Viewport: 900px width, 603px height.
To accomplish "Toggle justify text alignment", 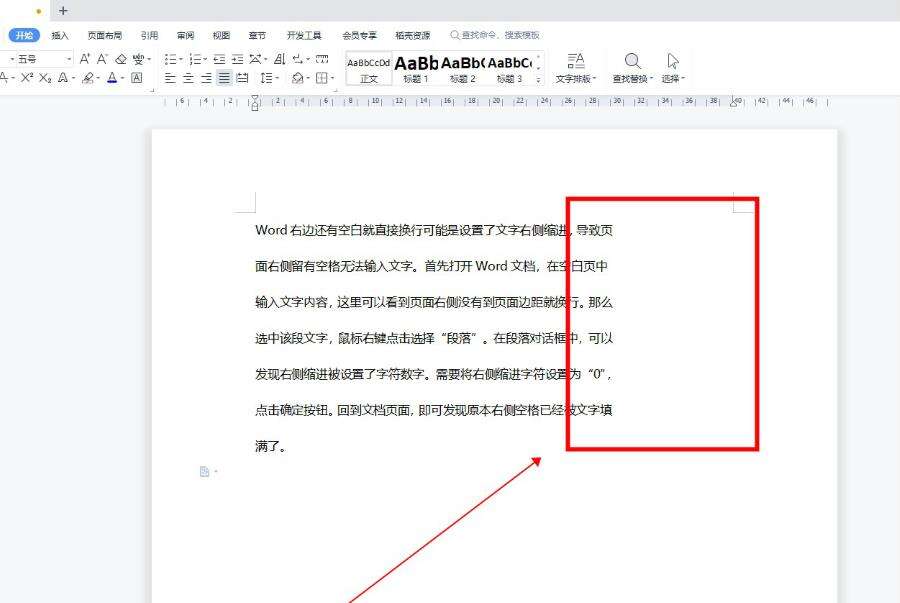I will click(224, 78).
